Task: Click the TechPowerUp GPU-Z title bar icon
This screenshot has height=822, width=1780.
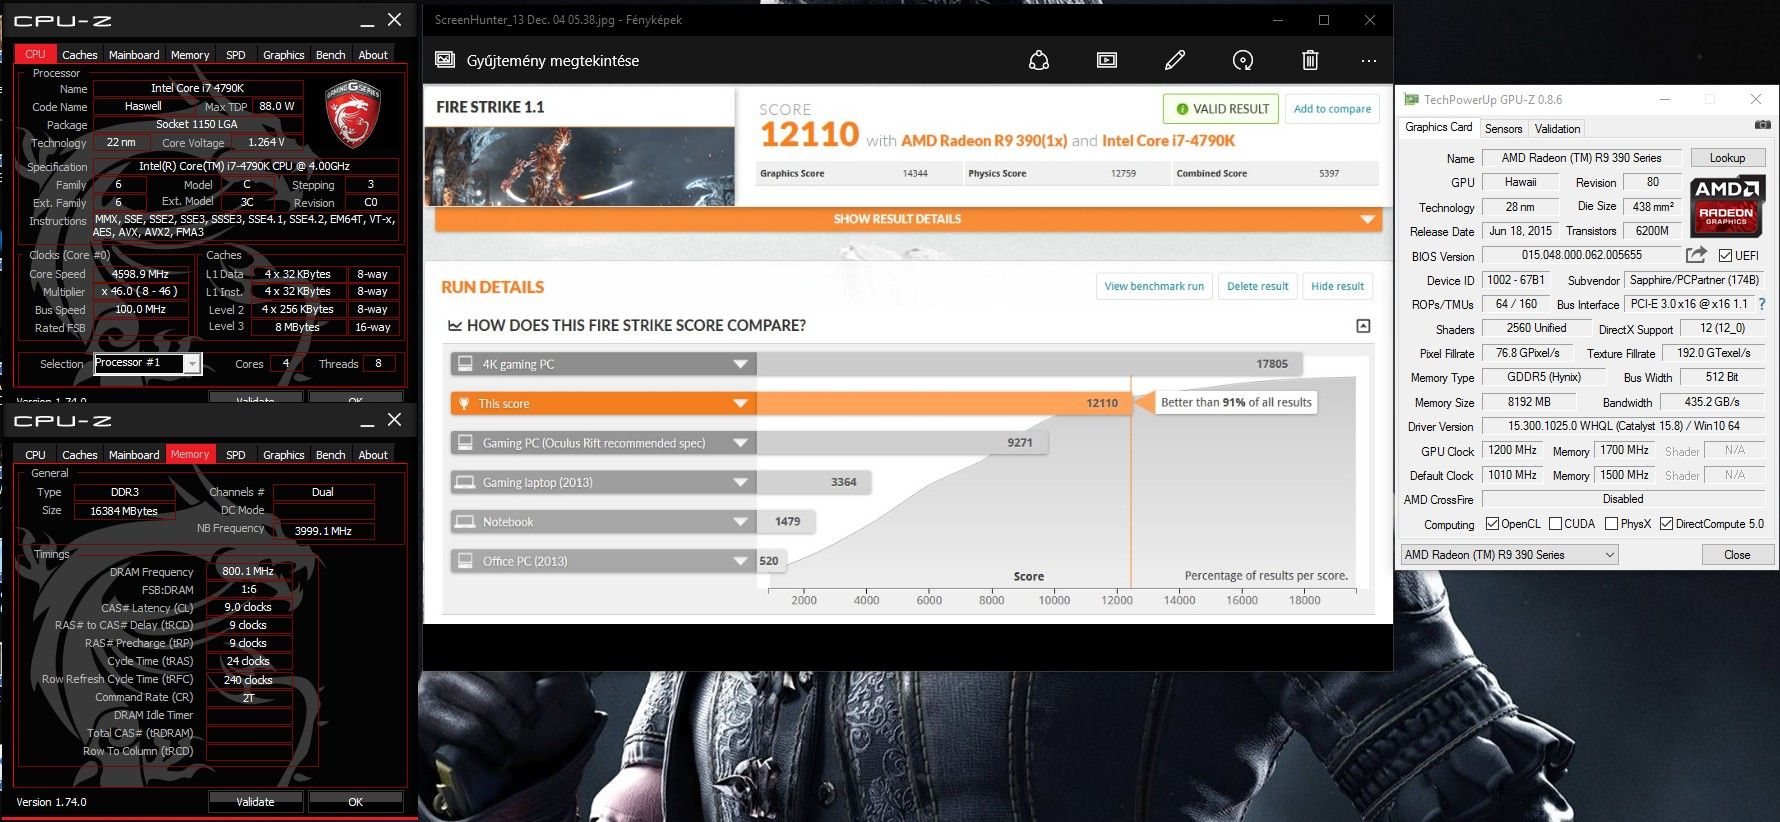Action: tap(1411, 99)
